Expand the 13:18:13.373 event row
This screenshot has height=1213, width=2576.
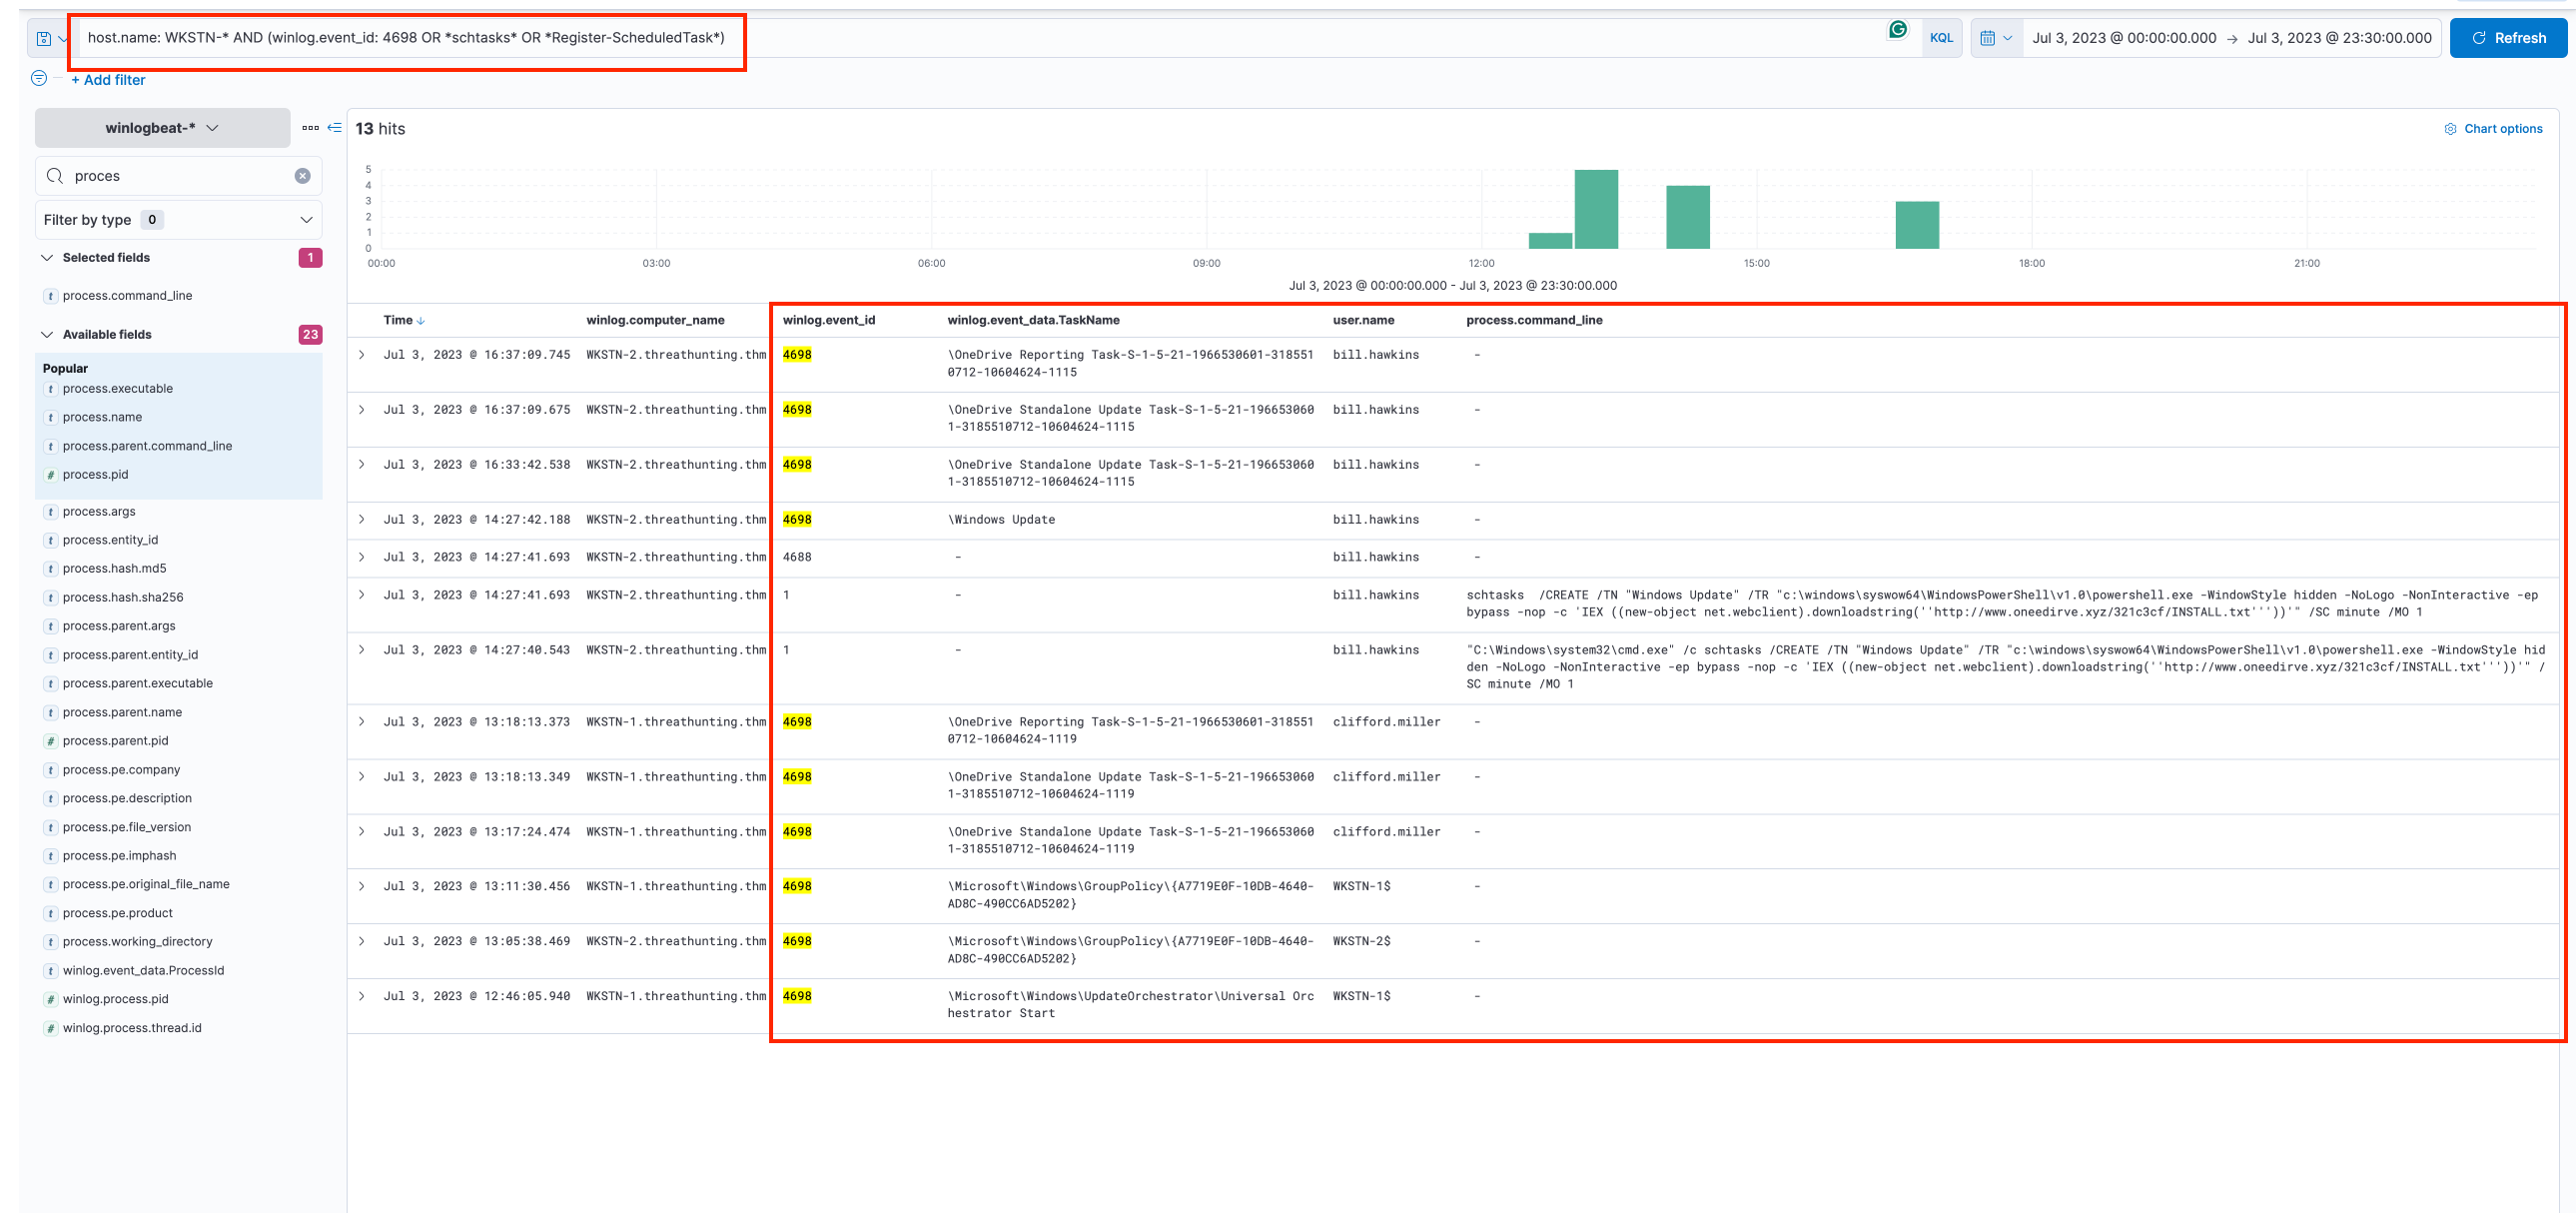[x=362, y=722]
